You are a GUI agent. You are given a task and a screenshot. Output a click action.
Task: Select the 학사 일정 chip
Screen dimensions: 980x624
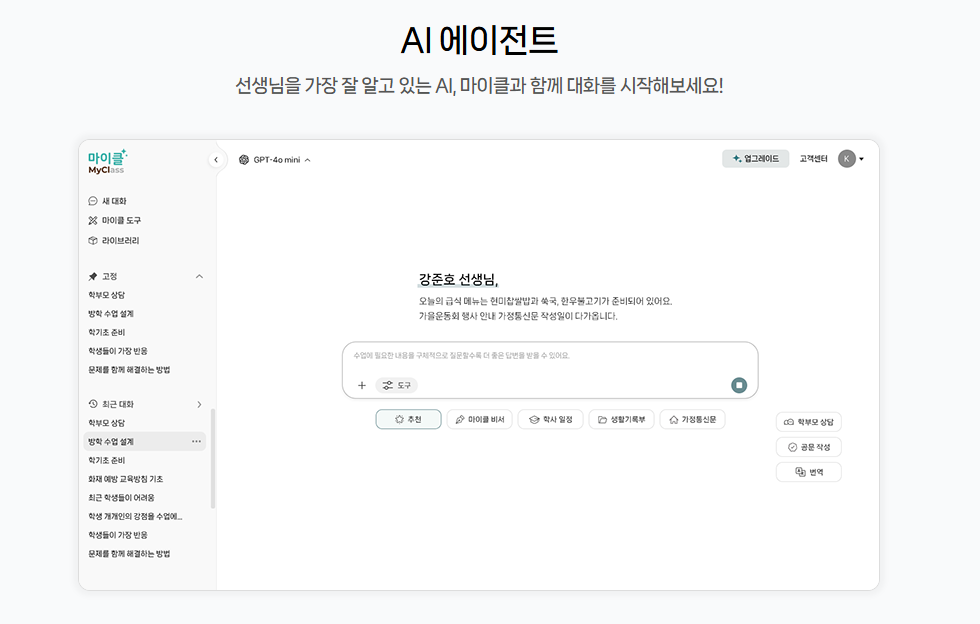550,420
